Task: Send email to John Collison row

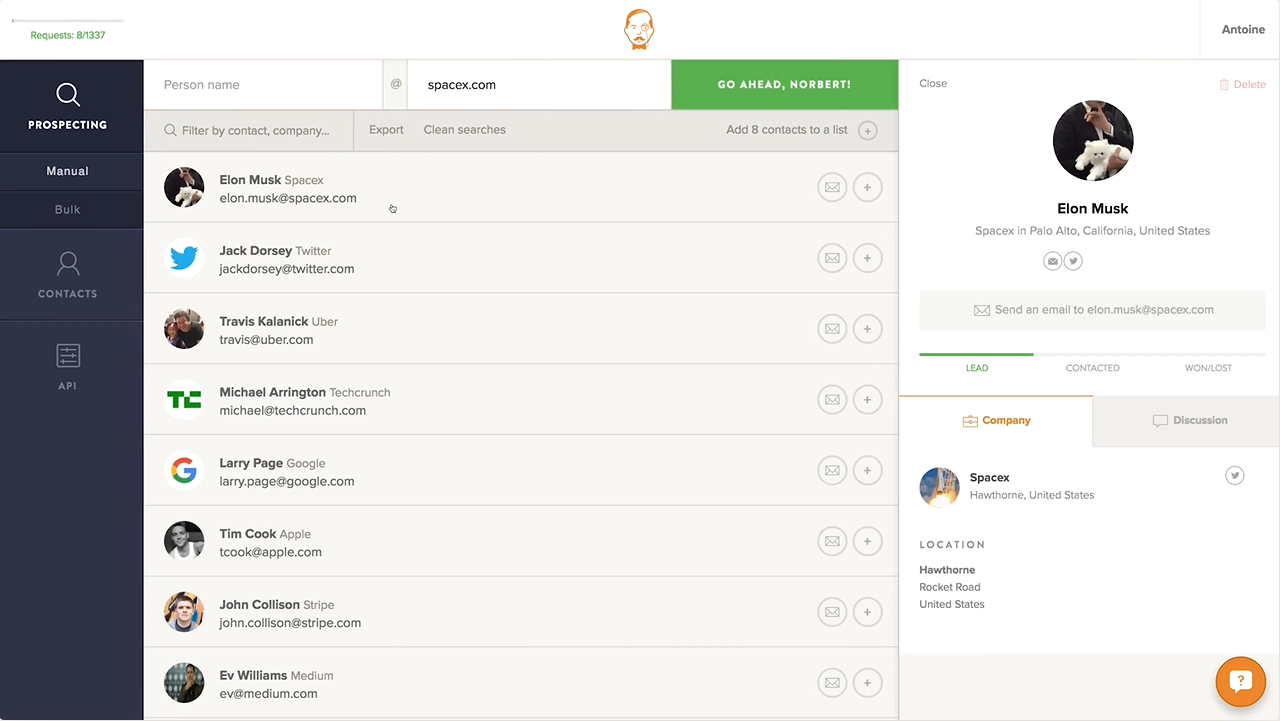Action: coord(832,612)
